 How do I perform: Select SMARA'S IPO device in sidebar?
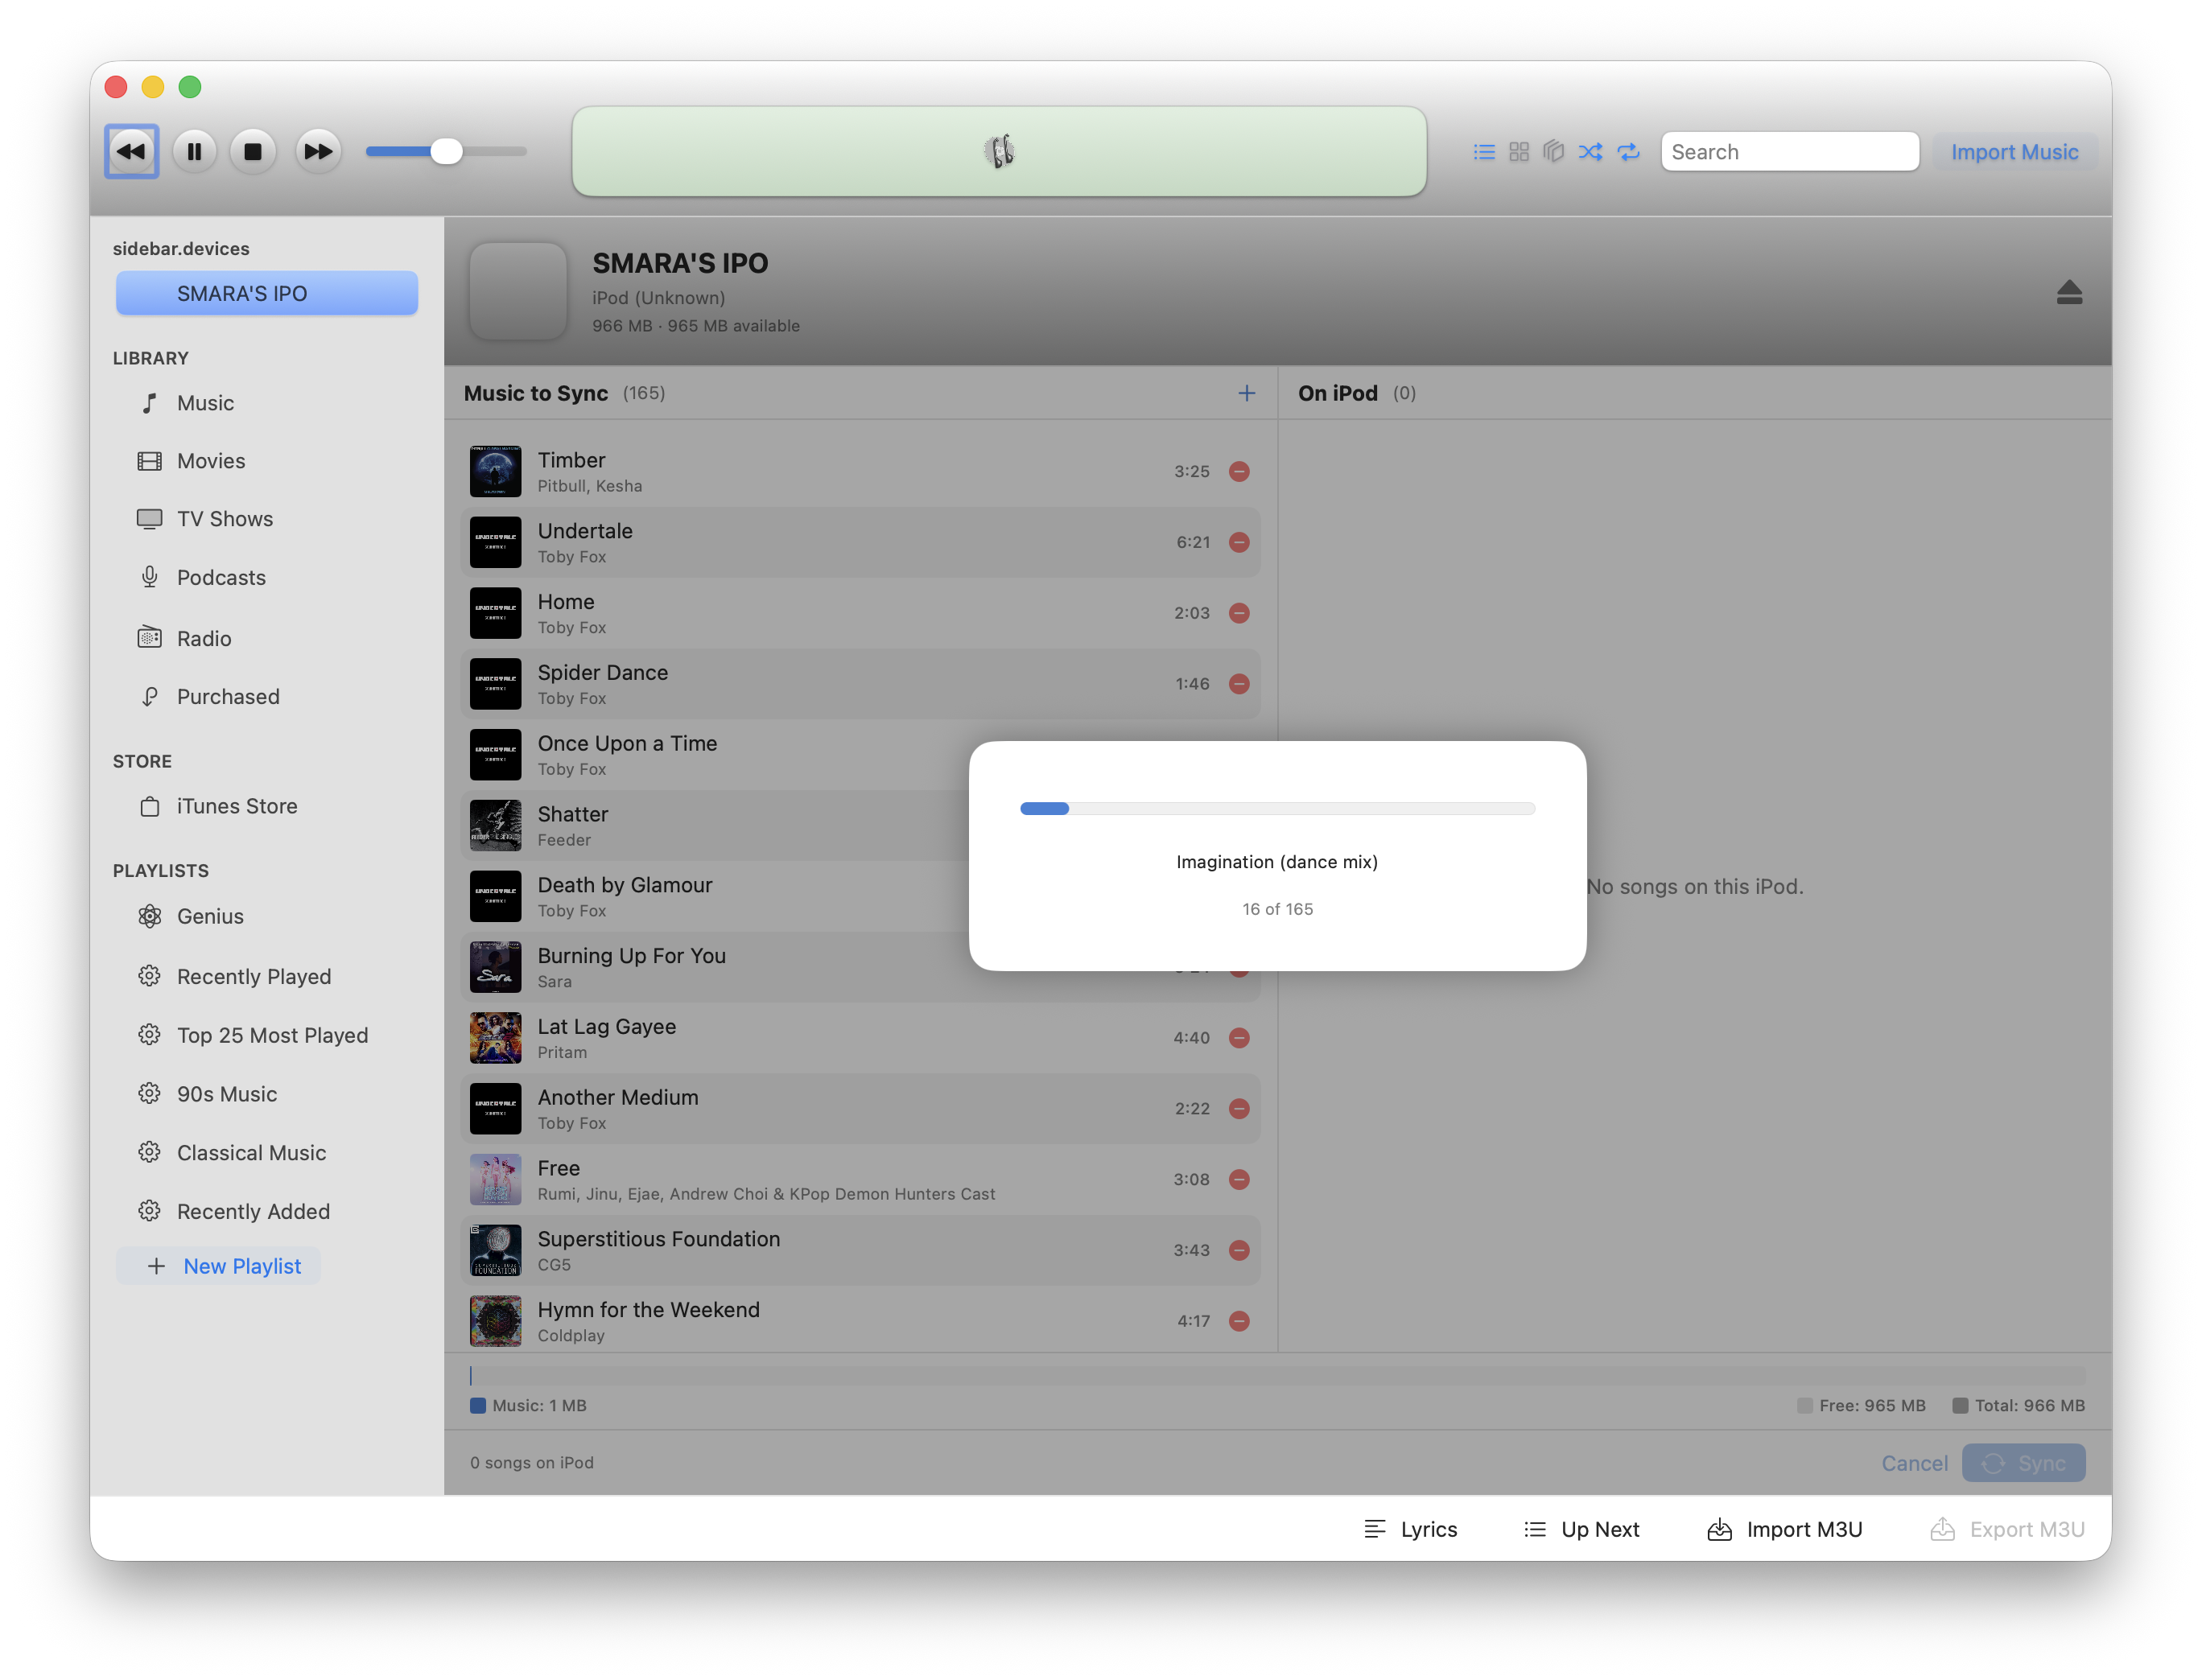[266, 293]
